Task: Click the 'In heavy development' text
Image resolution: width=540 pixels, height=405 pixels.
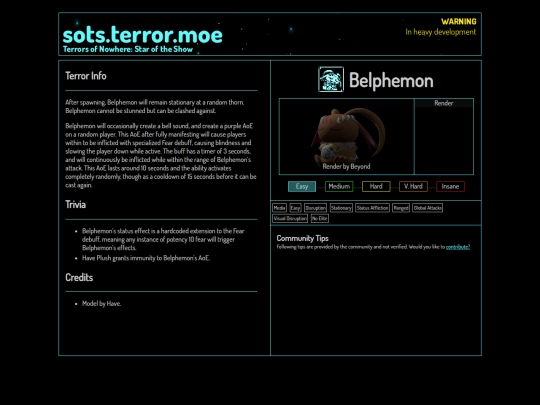Action: coord(440,32)
